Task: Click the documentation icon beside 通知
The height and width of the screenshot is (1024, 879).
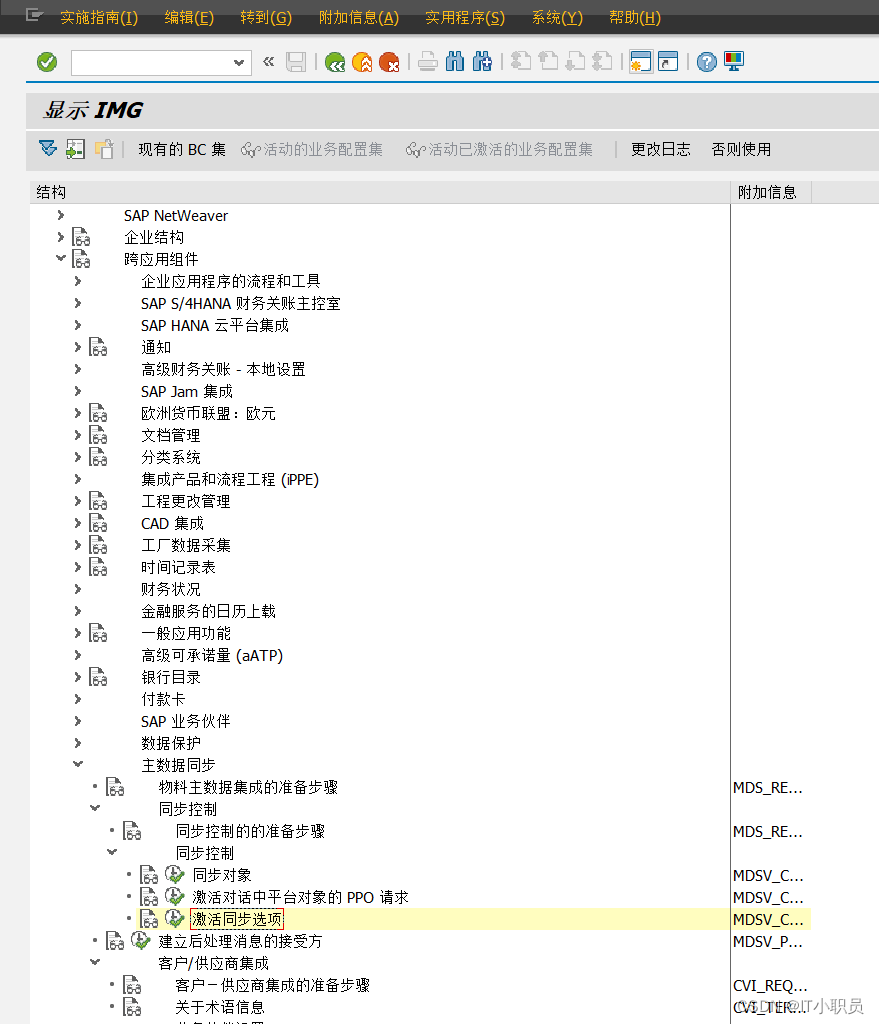Action: point(98,347)
